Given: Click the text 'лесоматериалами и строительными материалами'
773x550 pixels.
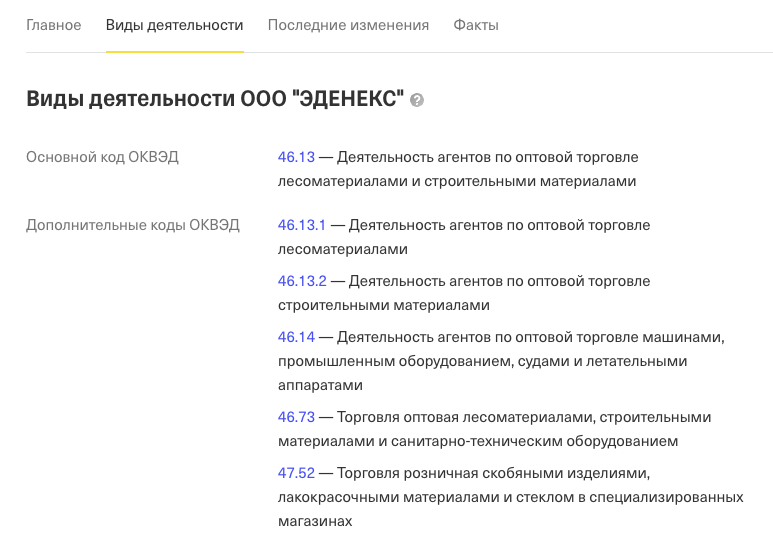Looking at the screenshot, I should (x=457, y=181).
